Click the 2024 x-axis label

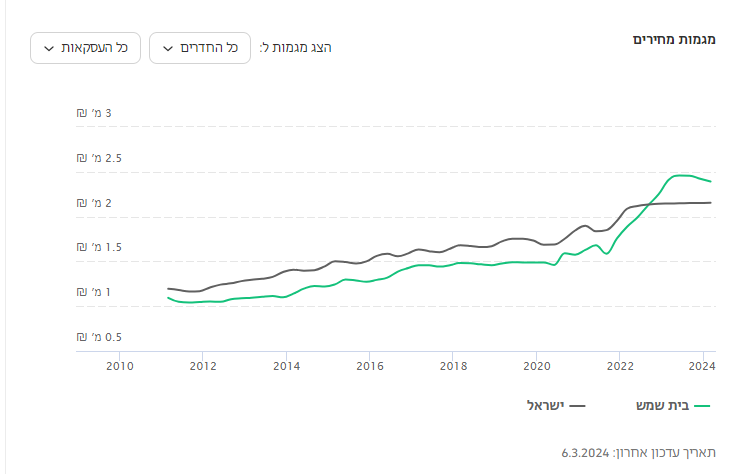(703, 366)
